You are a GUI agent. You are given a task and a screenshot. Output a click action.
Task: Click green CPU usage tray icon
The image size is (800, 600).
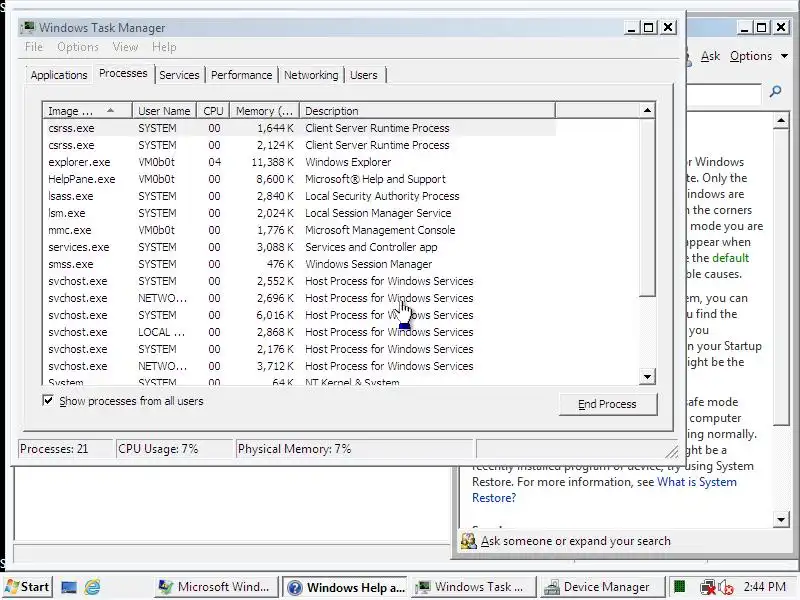coord(679,587)
